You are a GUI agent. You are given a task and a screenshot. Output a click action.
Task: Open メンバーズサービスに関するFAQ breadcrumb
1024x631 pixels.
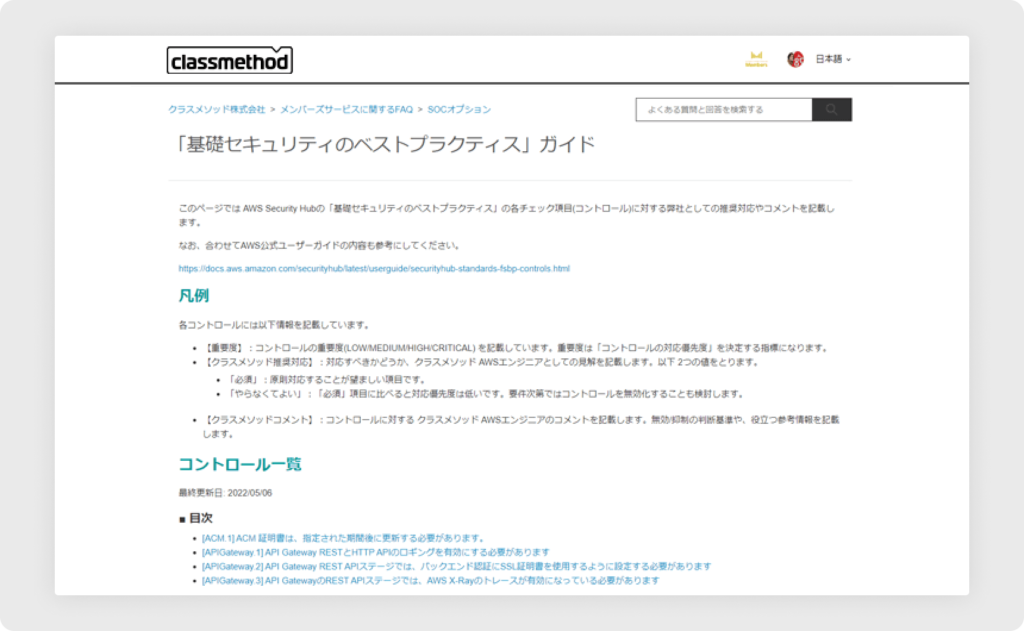(346, 109)
